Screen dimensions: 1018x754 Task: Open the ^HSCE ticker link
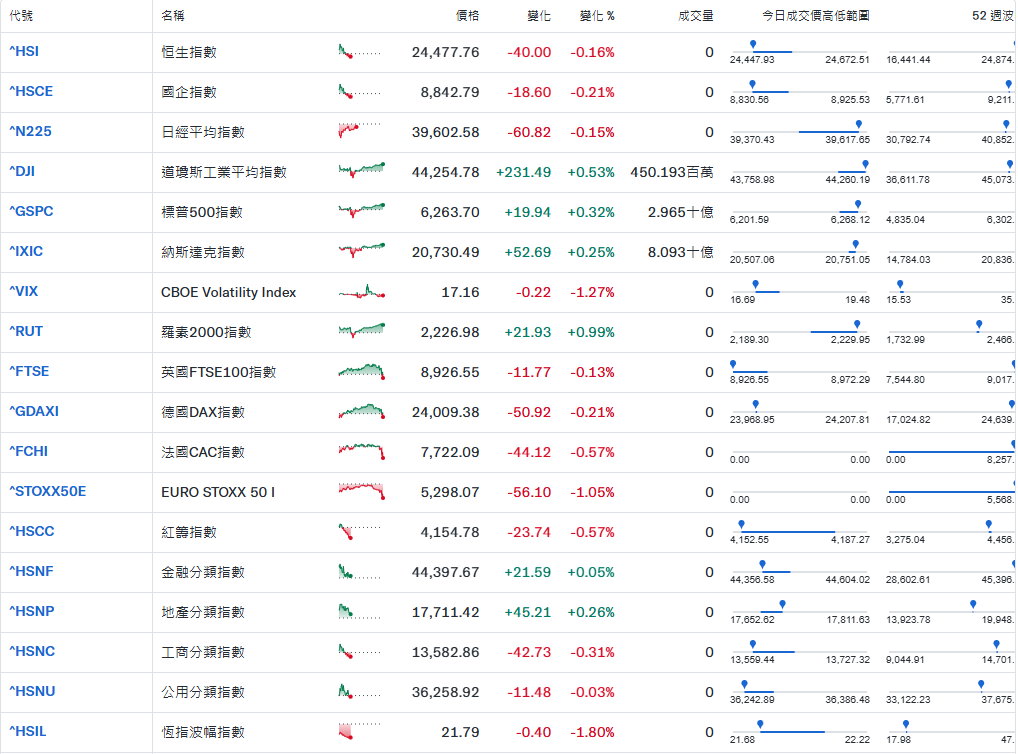click(x=31, y=92)
